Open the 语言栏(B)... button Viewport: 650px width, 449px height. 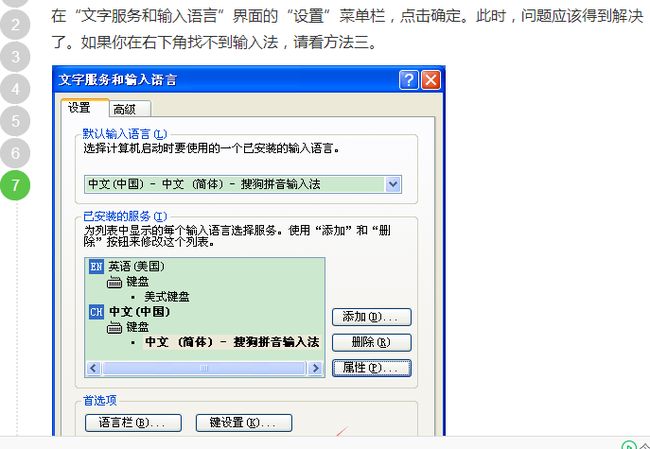133,423
